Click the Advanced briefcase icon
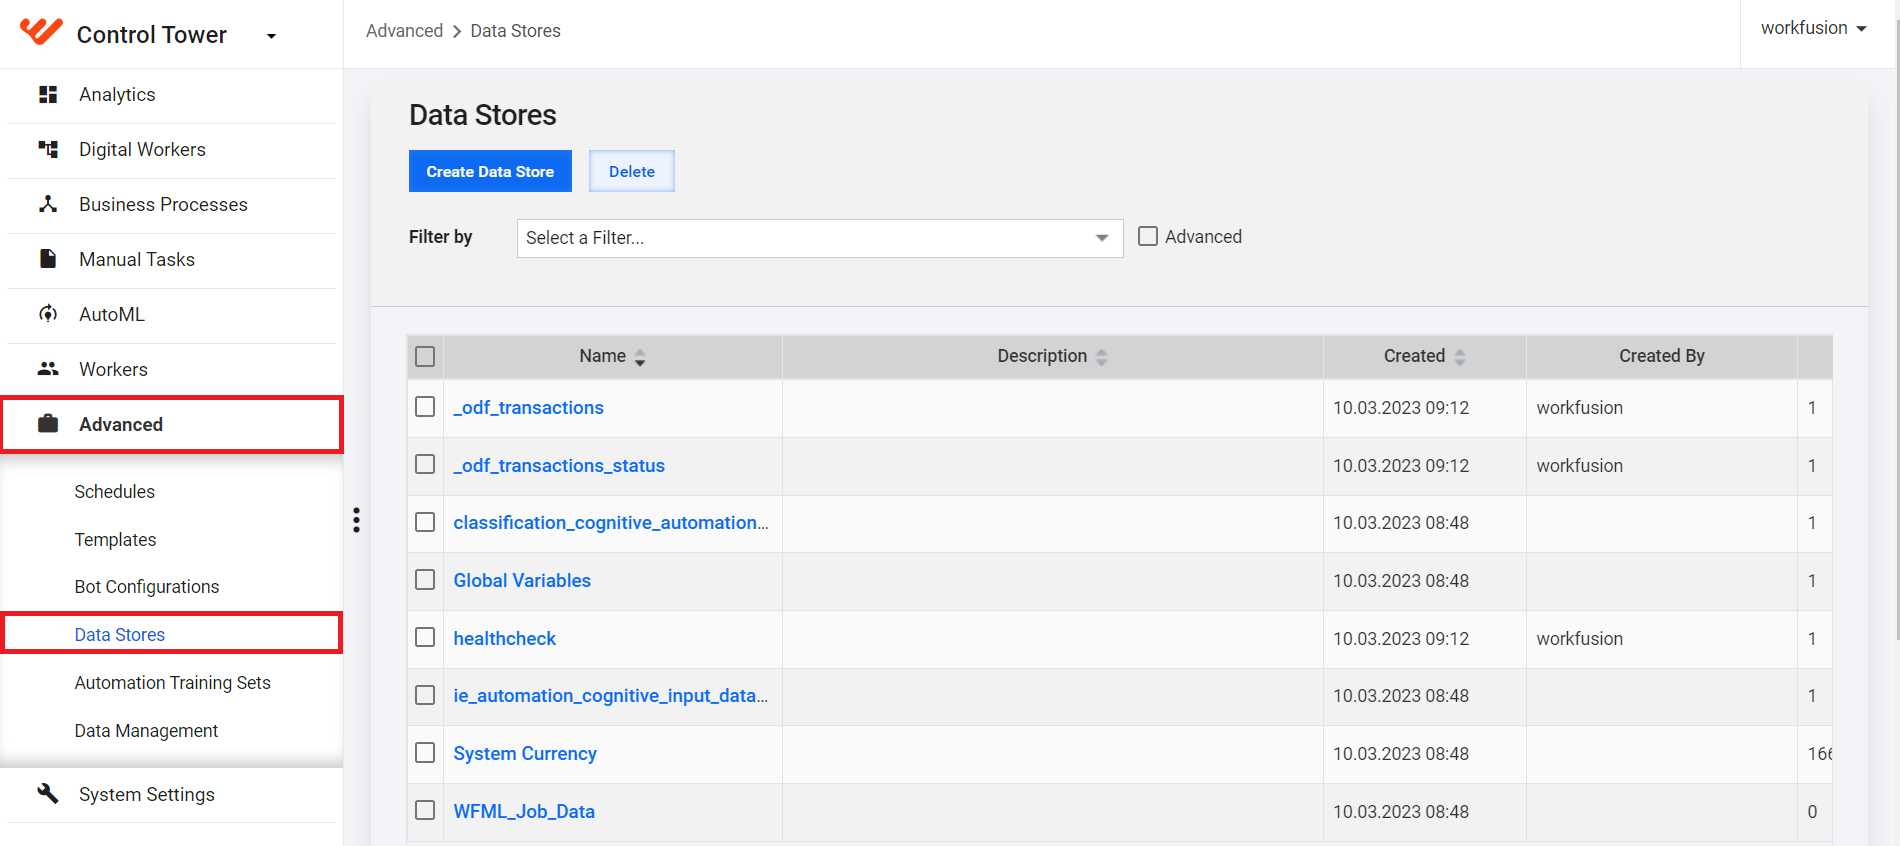The width and height of the screenshot is (1900, 846). [47, 424]
